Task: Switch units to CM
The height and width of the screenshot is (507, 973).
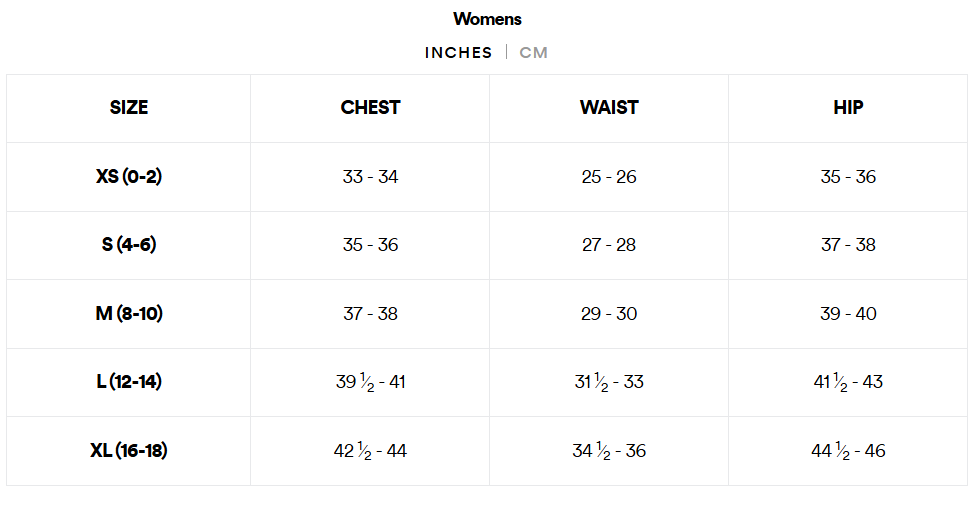Action: (533, 52)
